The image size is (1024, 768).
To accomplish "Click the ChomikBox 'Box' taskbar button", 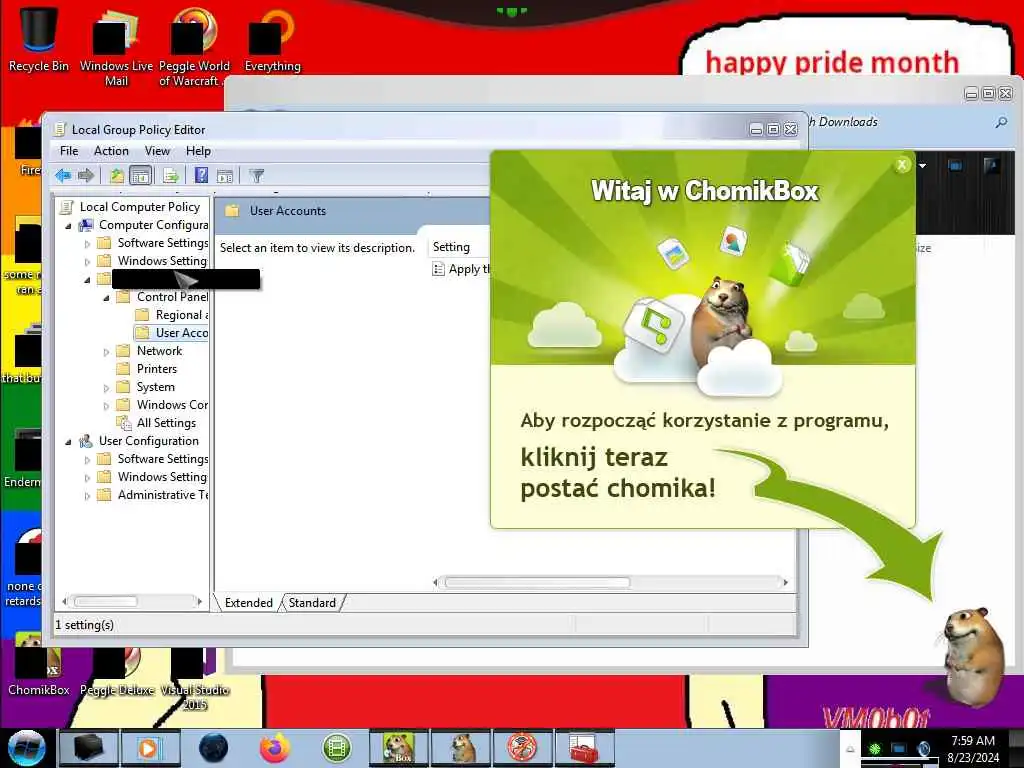I will click(399, 748).
